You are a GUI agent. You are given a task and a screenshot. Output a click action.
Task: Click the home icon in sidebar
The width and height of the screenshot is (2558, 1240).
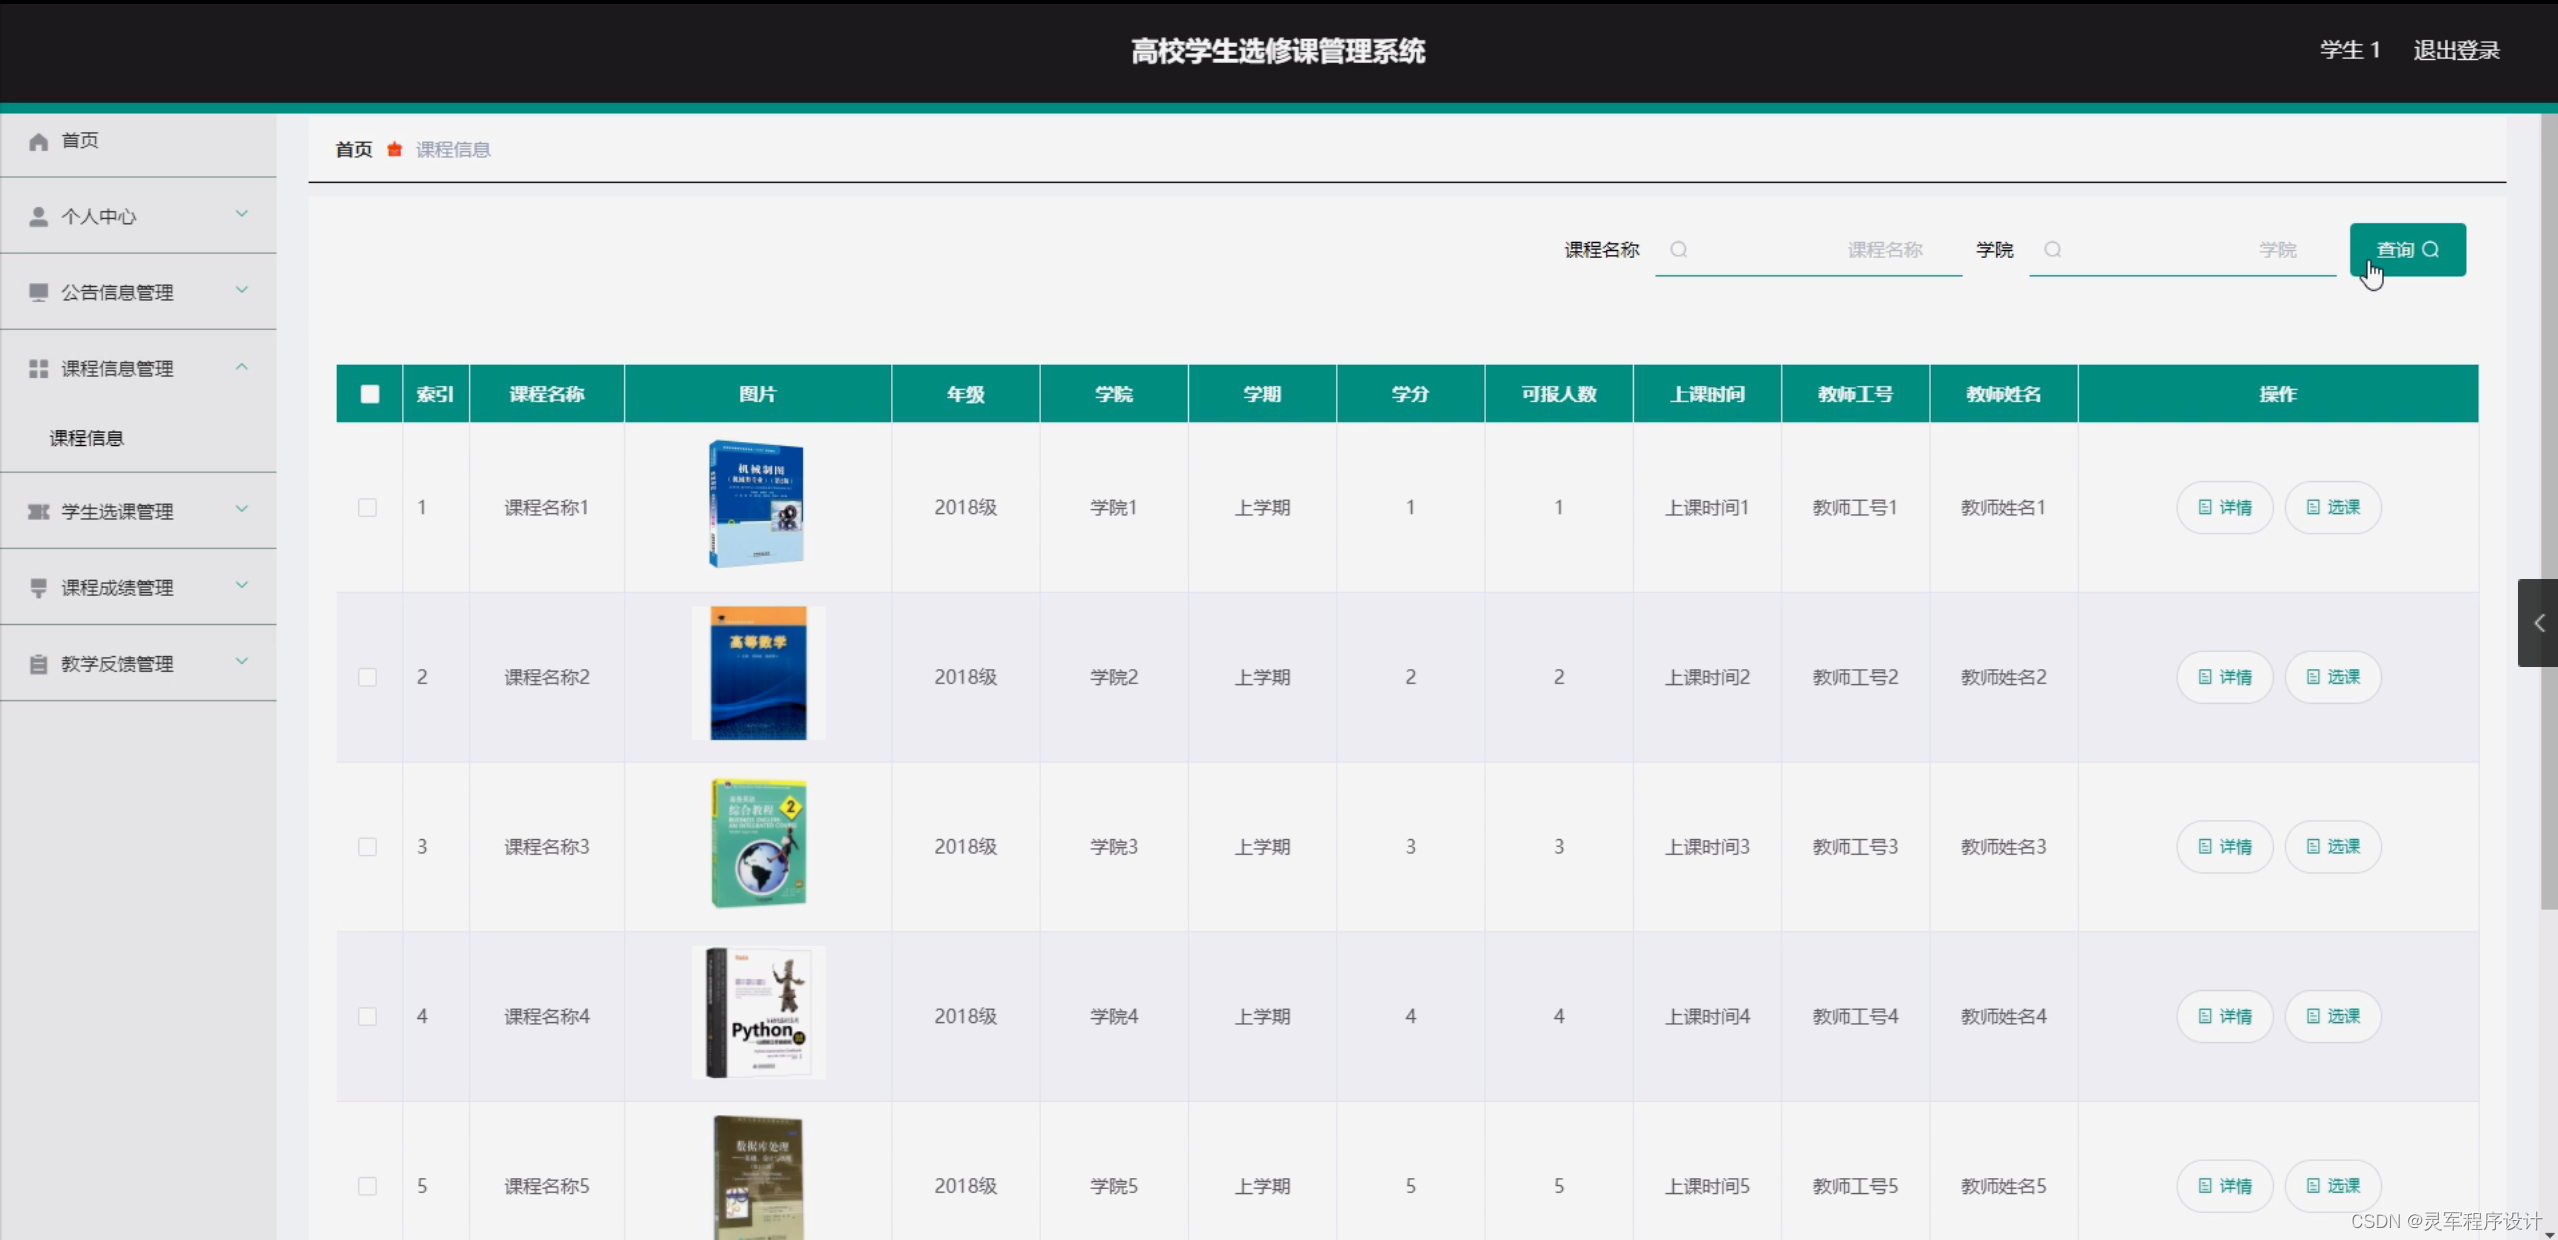pos(38,142)
